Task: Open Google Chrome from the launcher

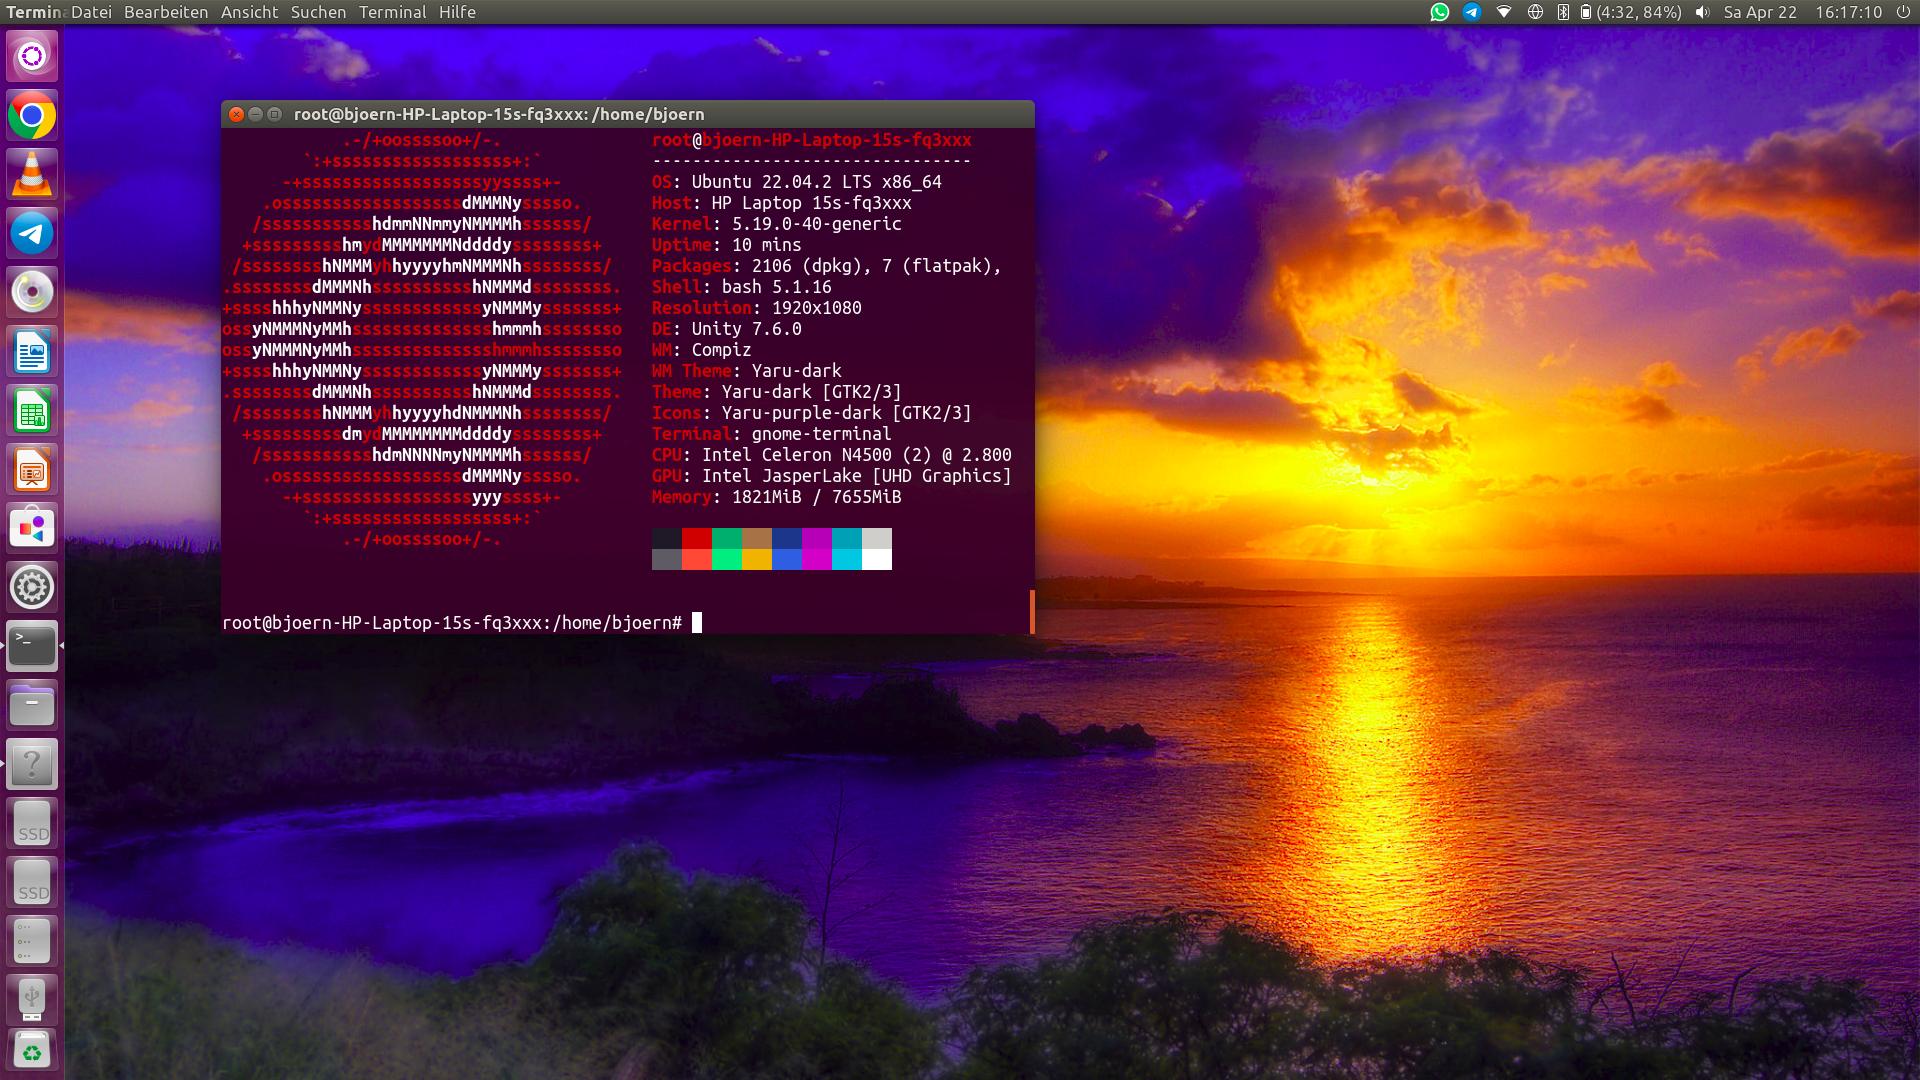Action: pyautogui.click(x=32, y=116)
